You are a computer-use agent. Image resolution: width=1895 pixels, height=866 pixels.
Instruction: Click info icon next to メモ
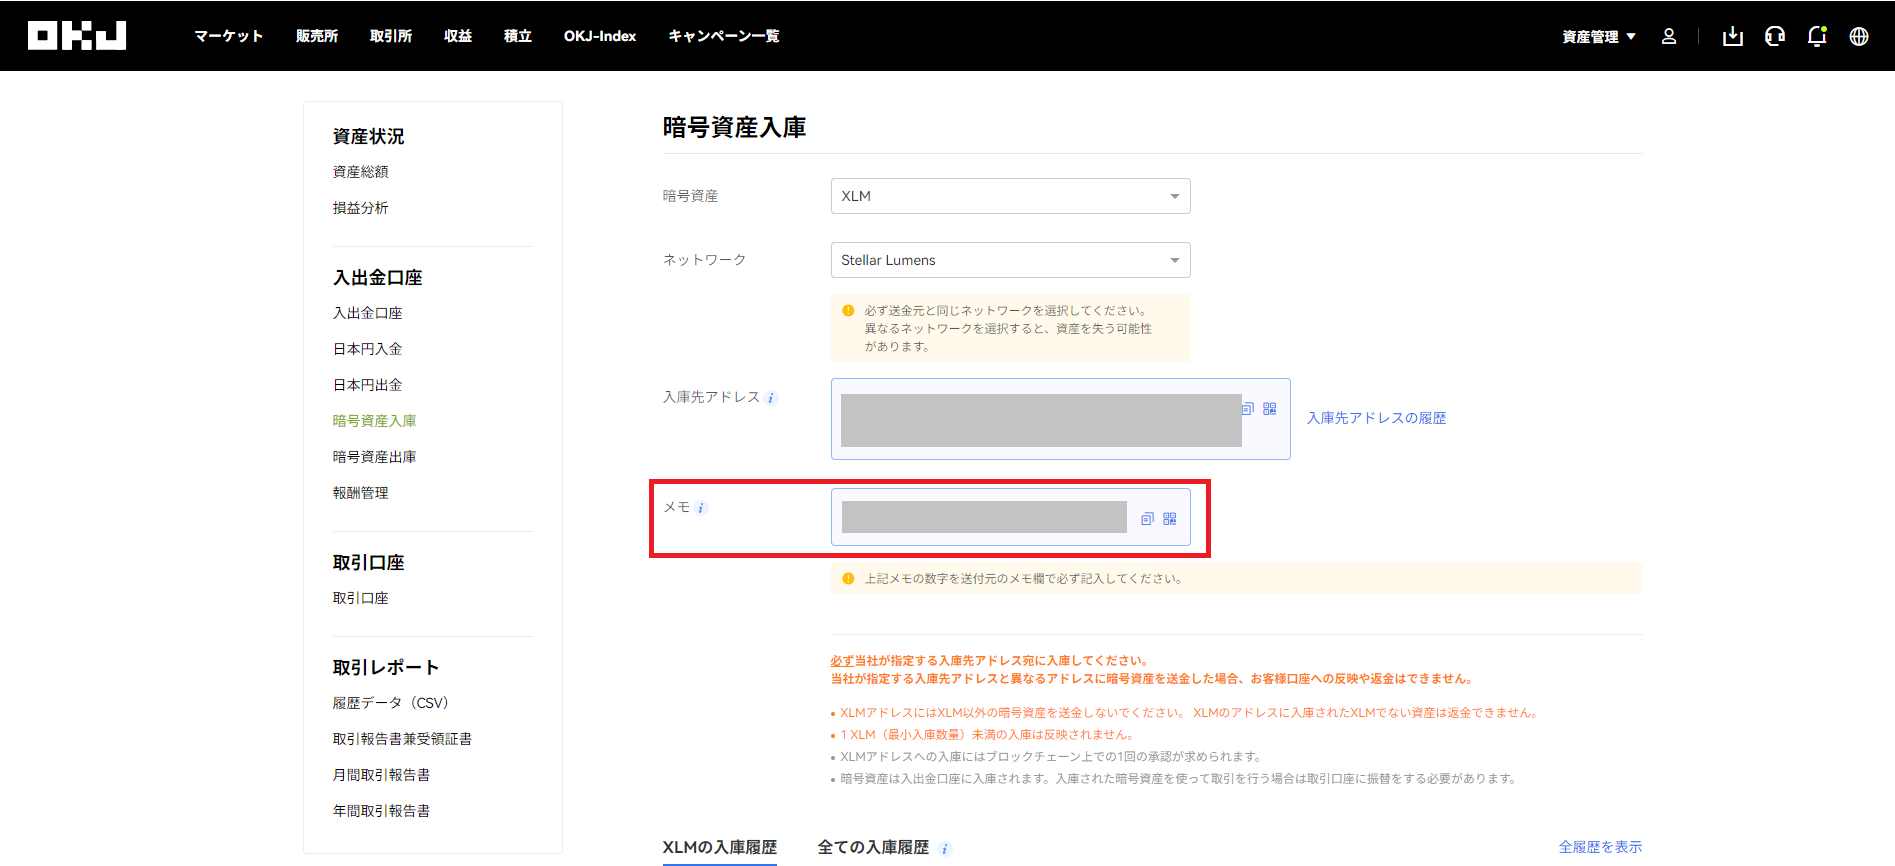(x=701, y=508)
